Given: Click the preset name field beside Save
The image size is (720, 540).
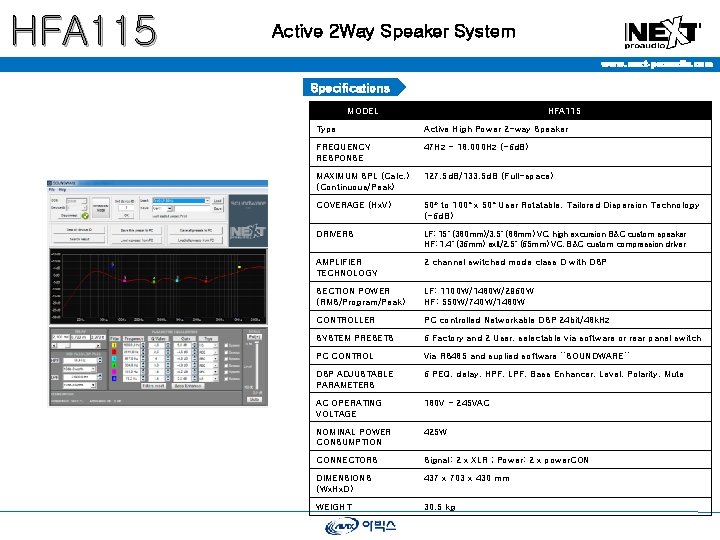Looking at the screenshot, I should [192, 208].
